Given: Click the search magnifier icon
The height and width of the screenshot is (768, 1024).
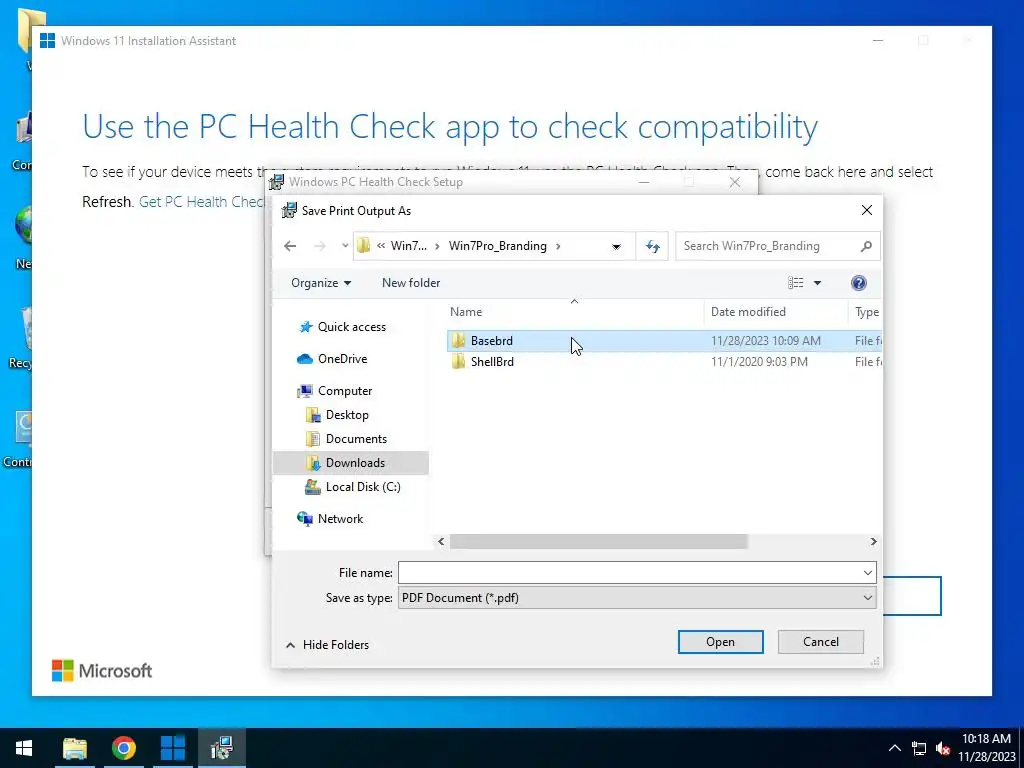Looking at the screenshot, I should [866, 246].
